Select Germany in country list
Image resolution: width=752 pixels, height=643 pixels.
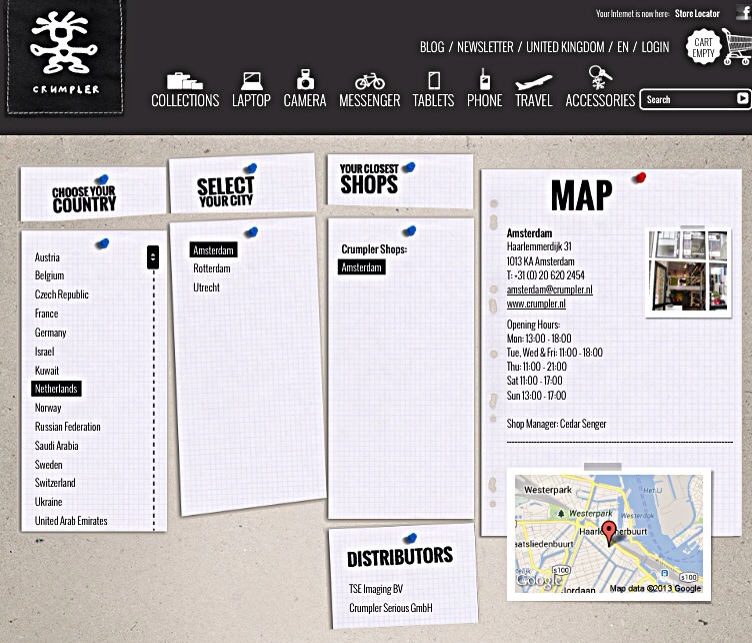(x=50, y=333)
